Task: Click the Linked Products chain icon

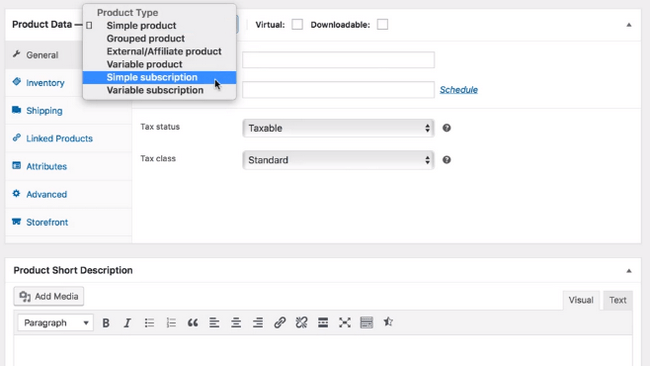Action: [17, 138]
